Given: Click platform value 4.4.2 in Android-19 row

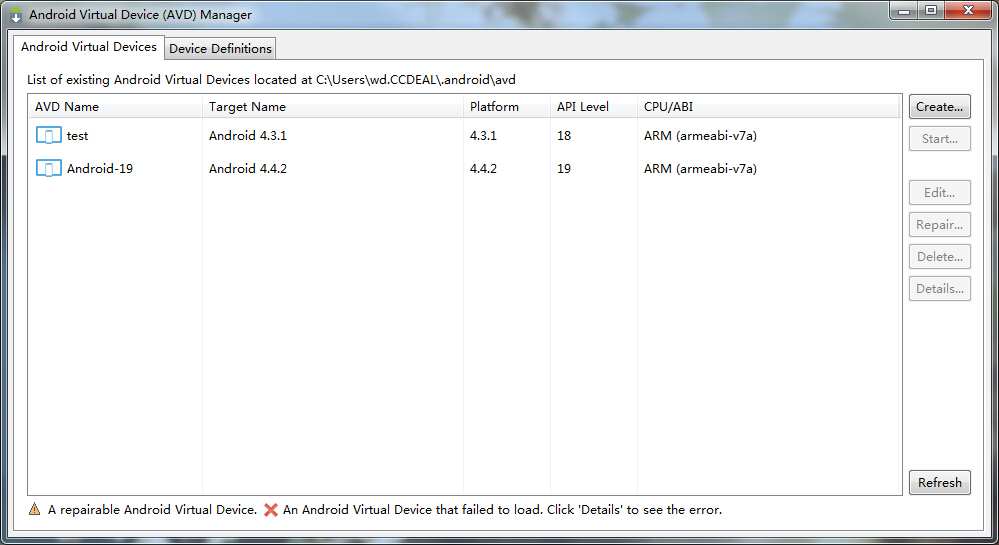Looking at the screenshot, I should click(483, 169).
